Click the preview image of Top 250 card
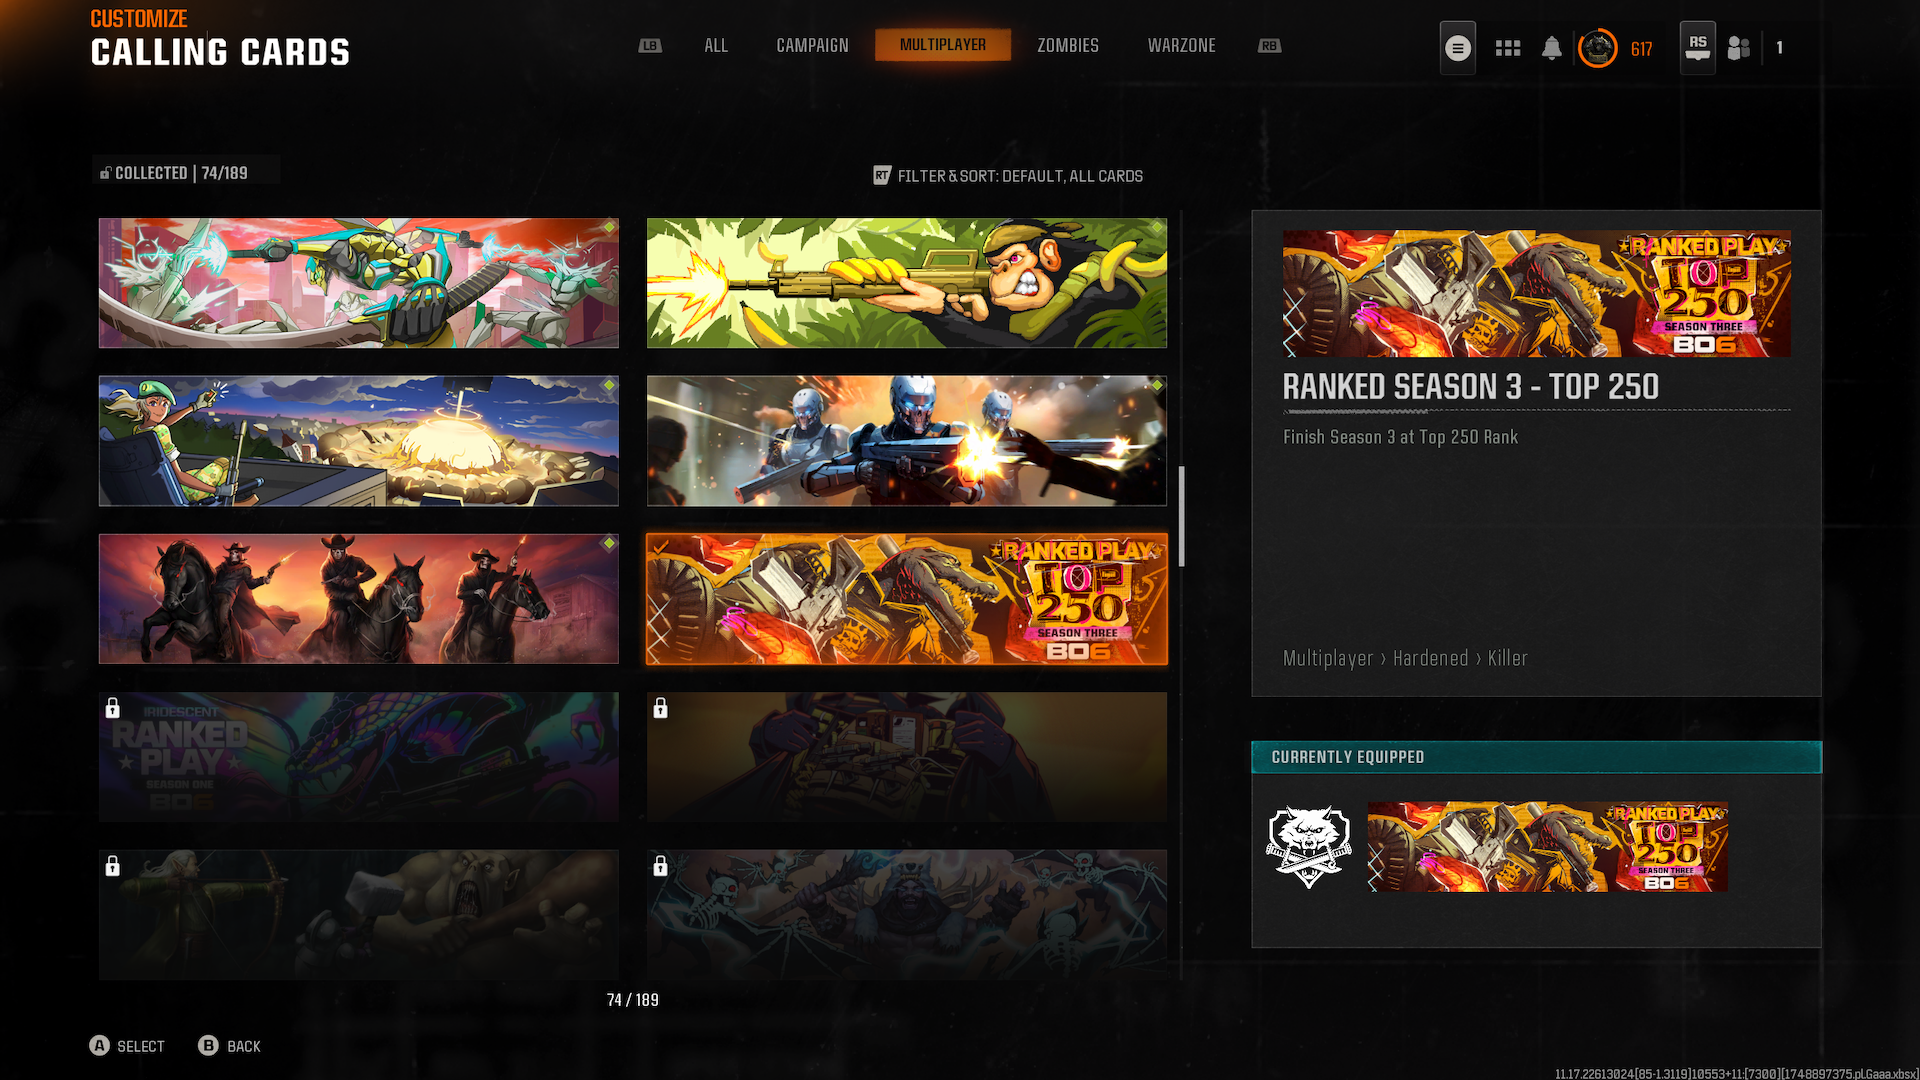 coord(1537,293)
